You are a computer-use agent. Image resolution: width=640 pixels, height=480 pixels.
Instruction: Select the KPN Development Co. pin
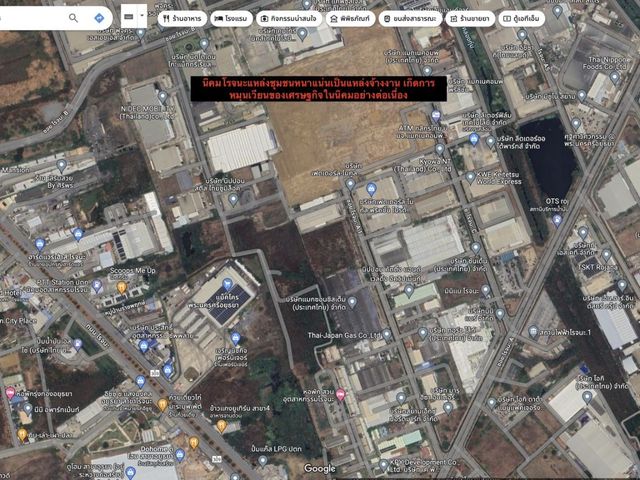coord(383,465)
